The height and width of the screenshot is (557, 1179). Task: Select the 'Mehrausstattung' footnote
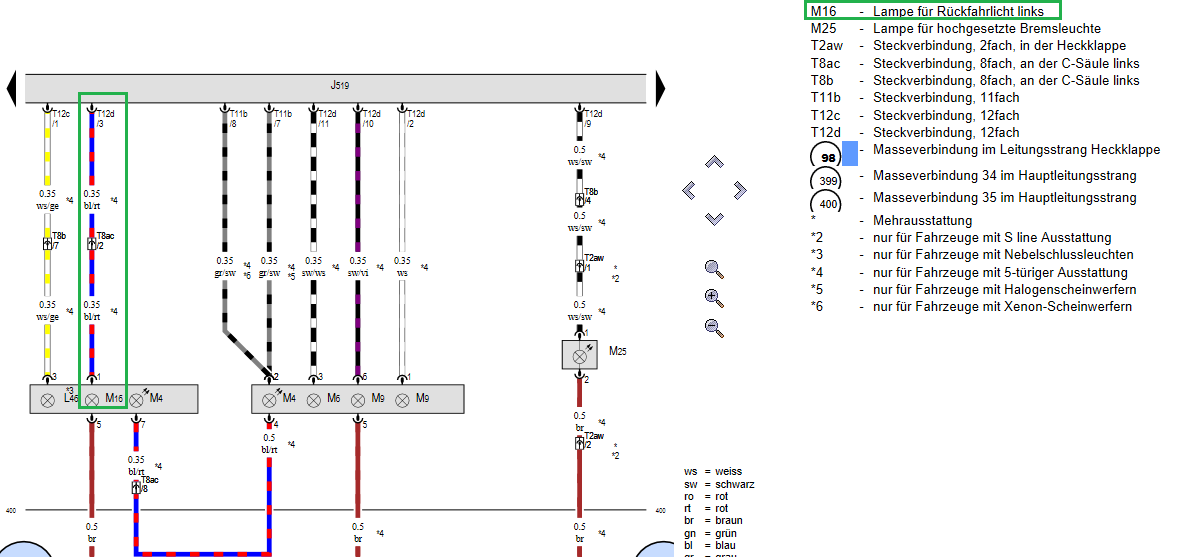pyautogui.click(x=922, y=220)
